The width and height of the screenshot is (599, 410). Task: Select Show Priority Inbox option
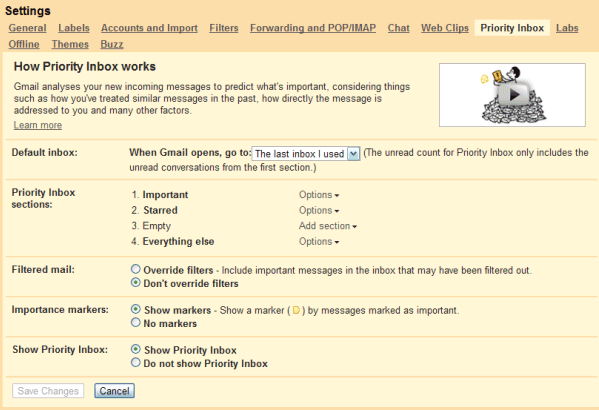tap(136, 349)
